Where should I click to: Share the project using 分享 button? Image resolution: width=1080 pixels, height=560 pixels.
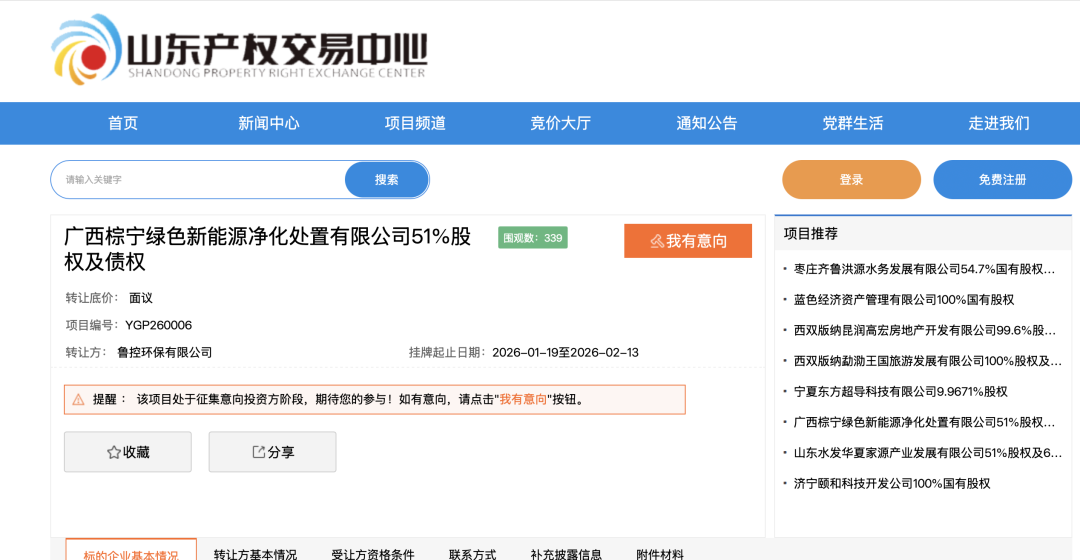point(273,452)
